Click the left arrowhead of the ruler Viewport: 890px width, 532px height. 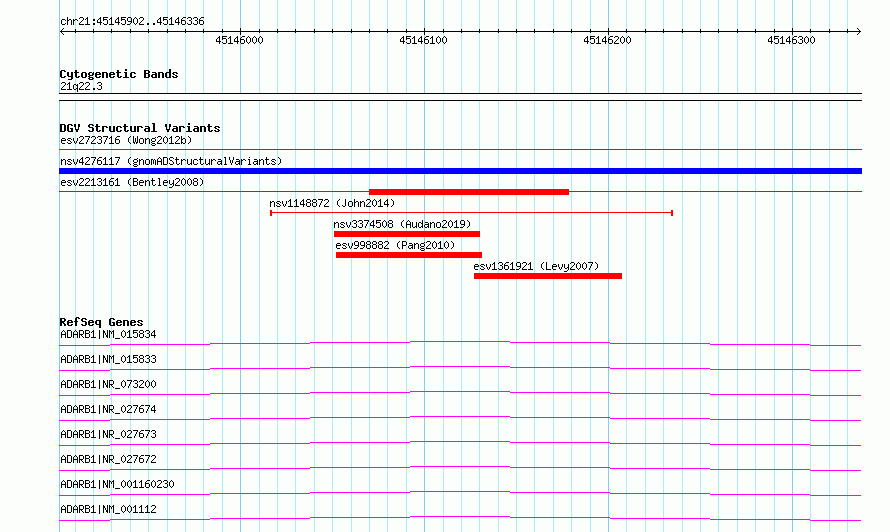pos(62,32)
